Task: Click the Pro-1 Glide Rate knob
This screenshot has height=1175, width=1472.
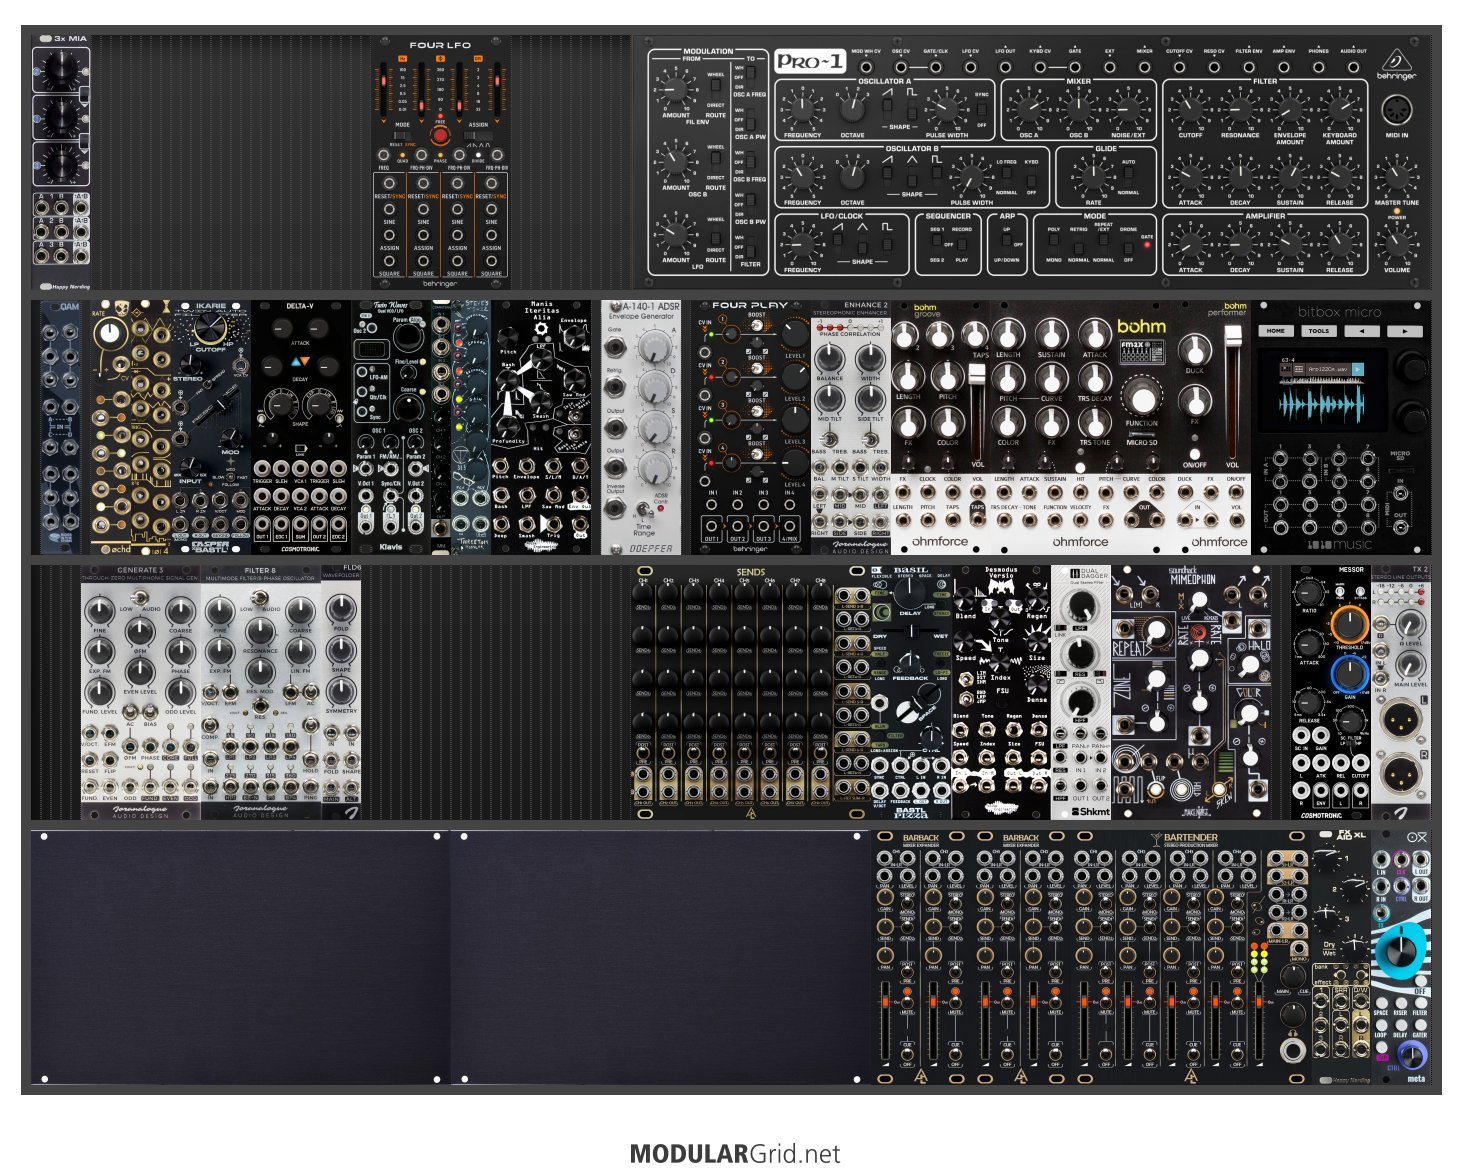Action: [x=1093, y=175]
